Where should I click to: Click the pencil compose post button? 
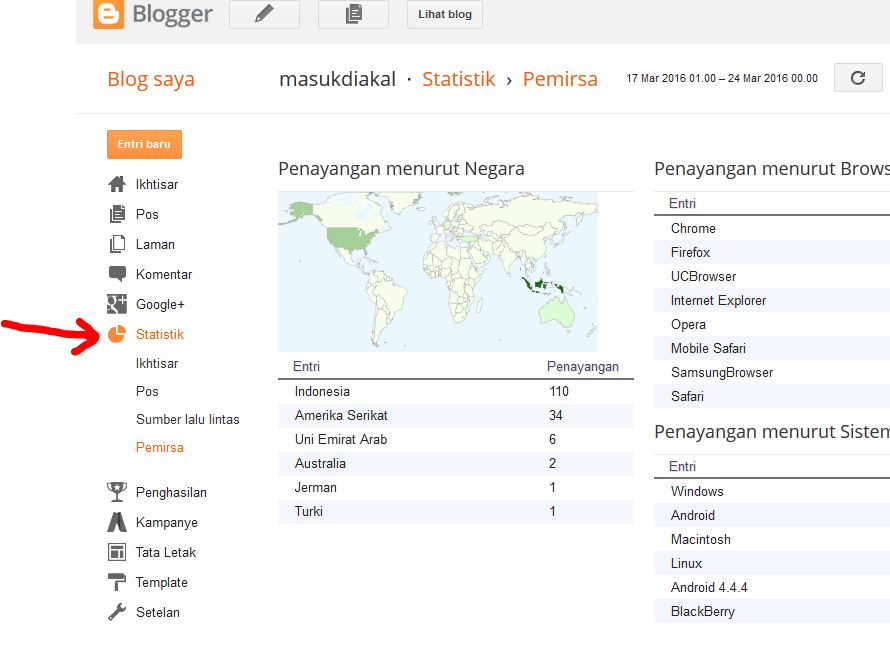pos(264,14)
